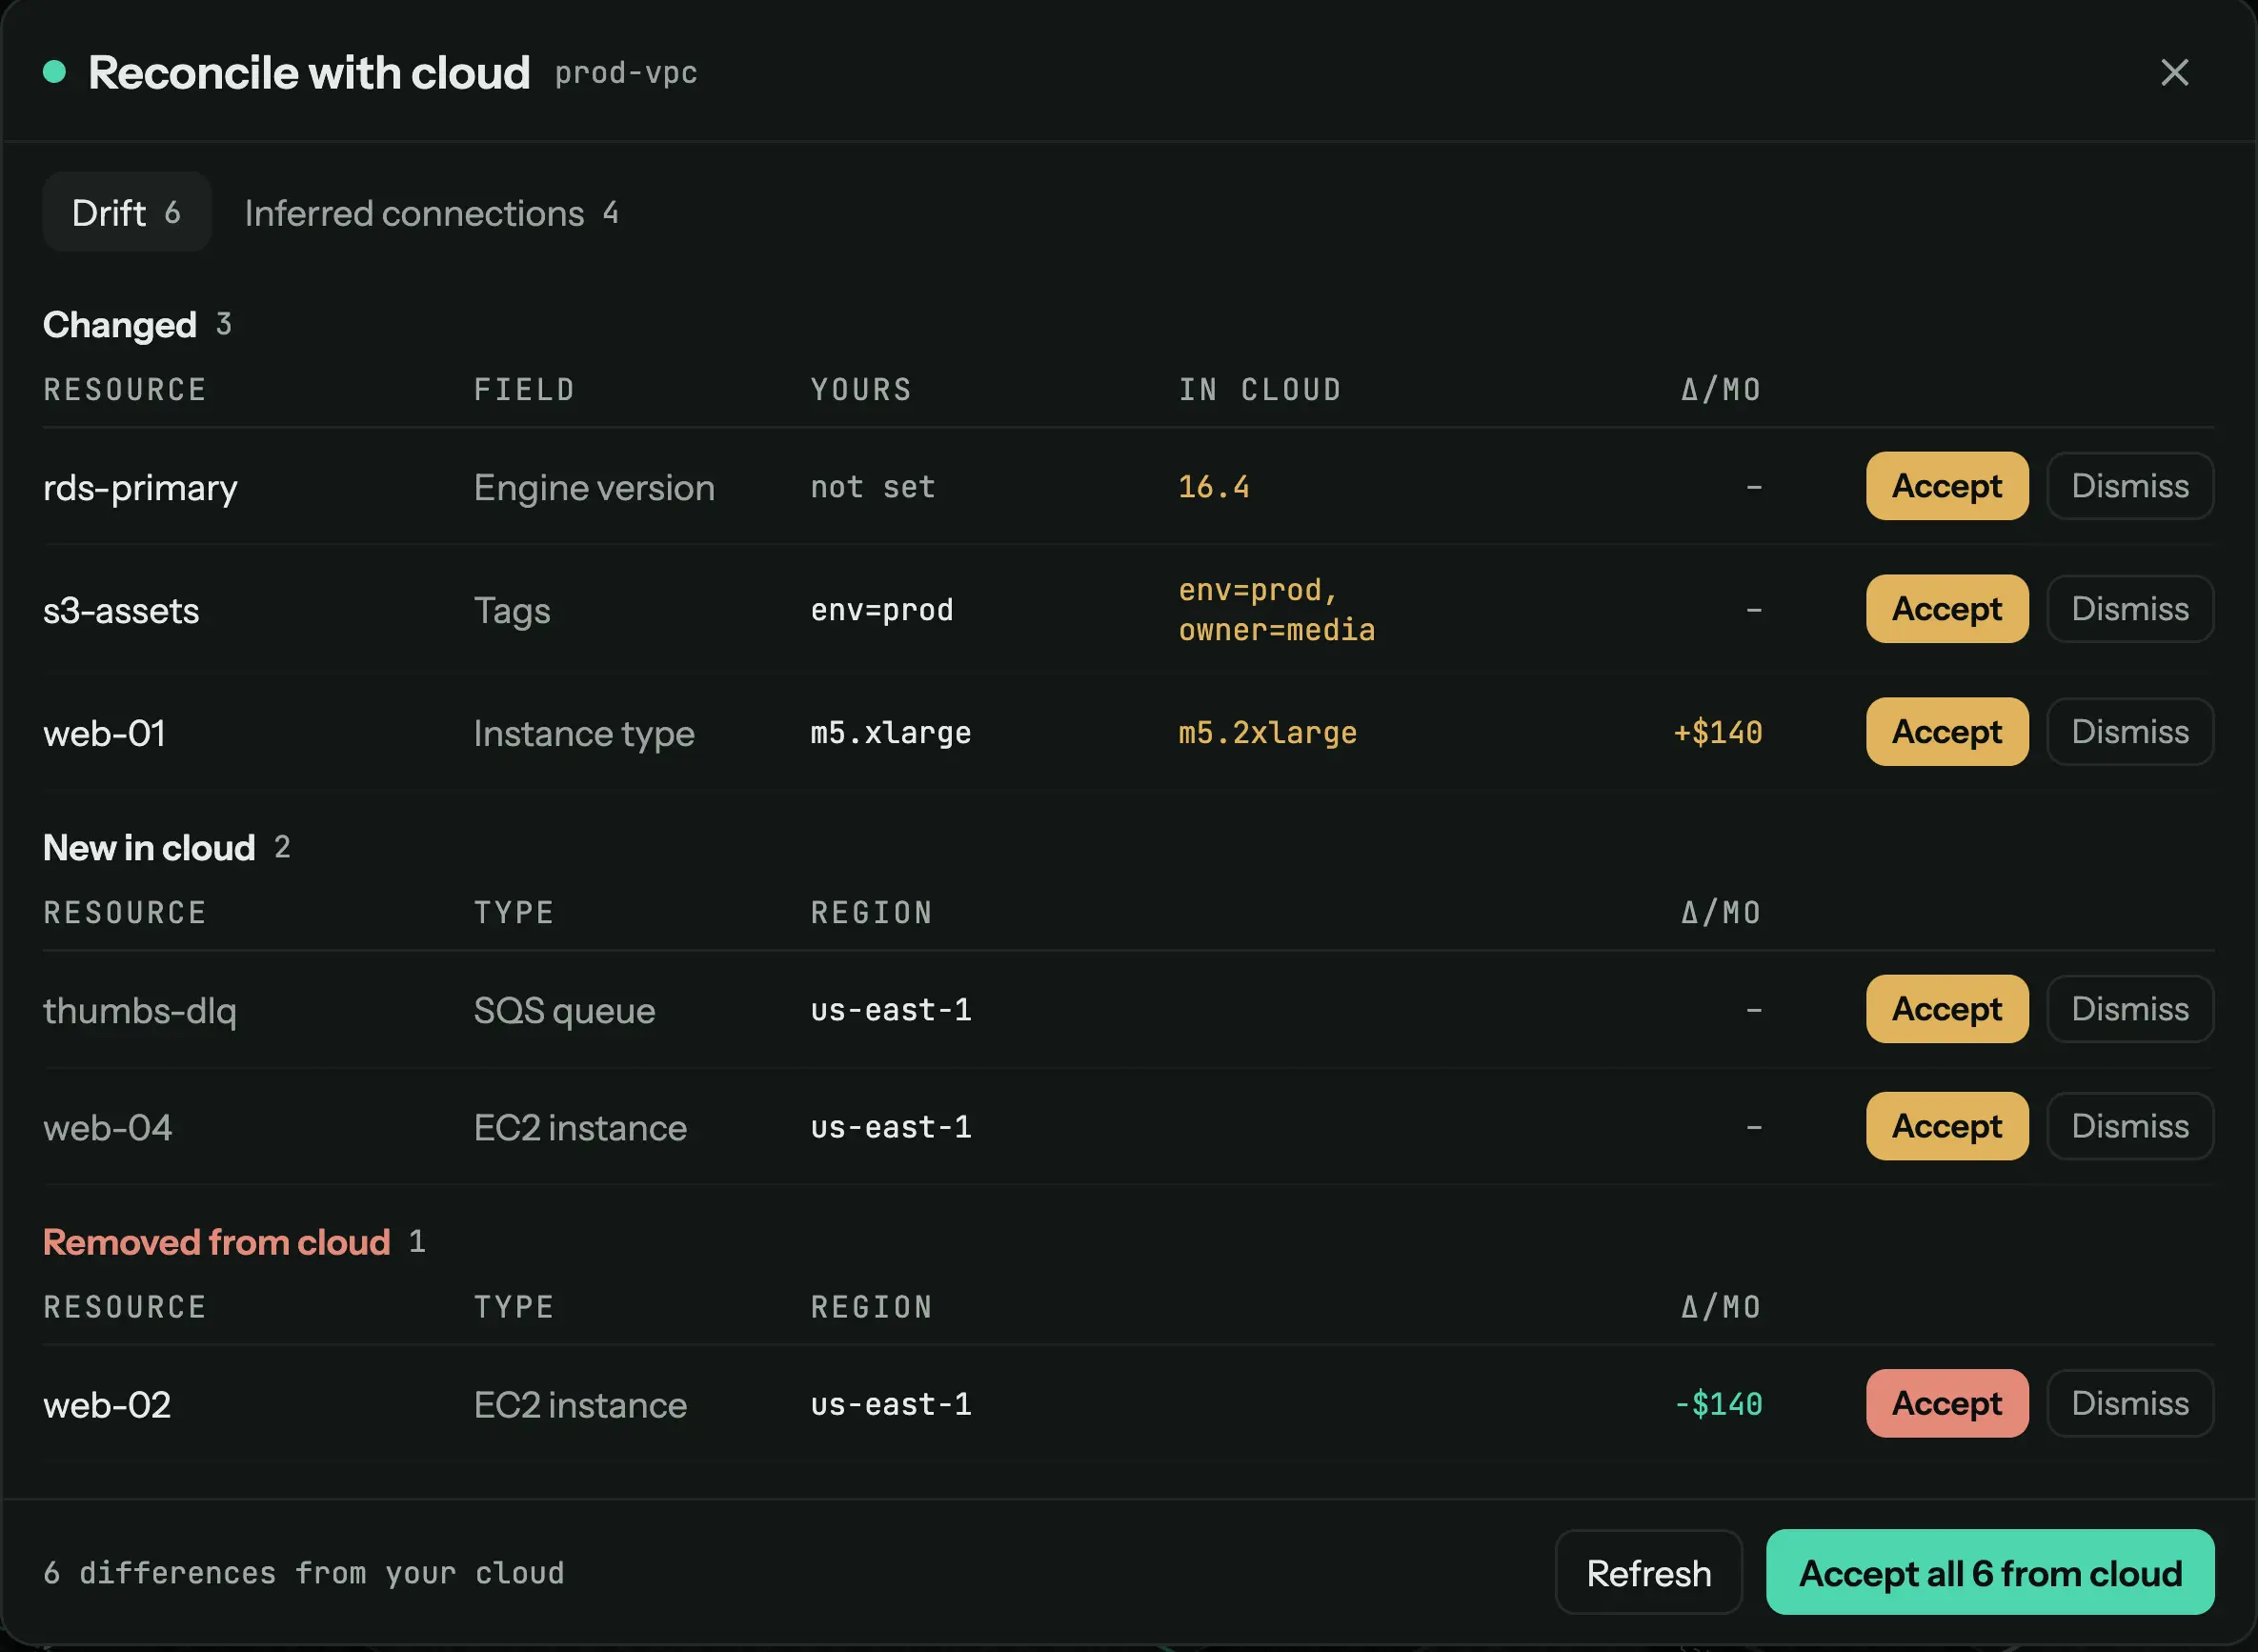Click the green status dot beside title
The height and width of the screenshot is (1652, 2258).
pos(55,72)
